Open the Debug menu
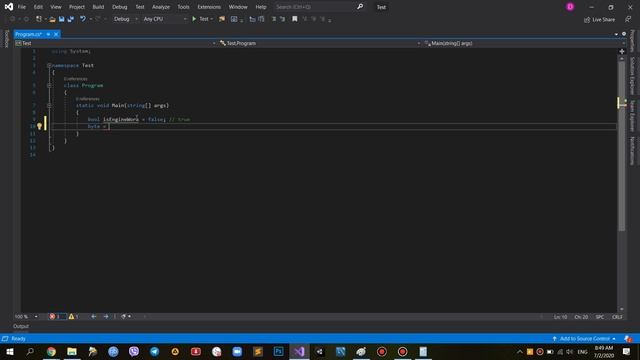 click(119, 7)
